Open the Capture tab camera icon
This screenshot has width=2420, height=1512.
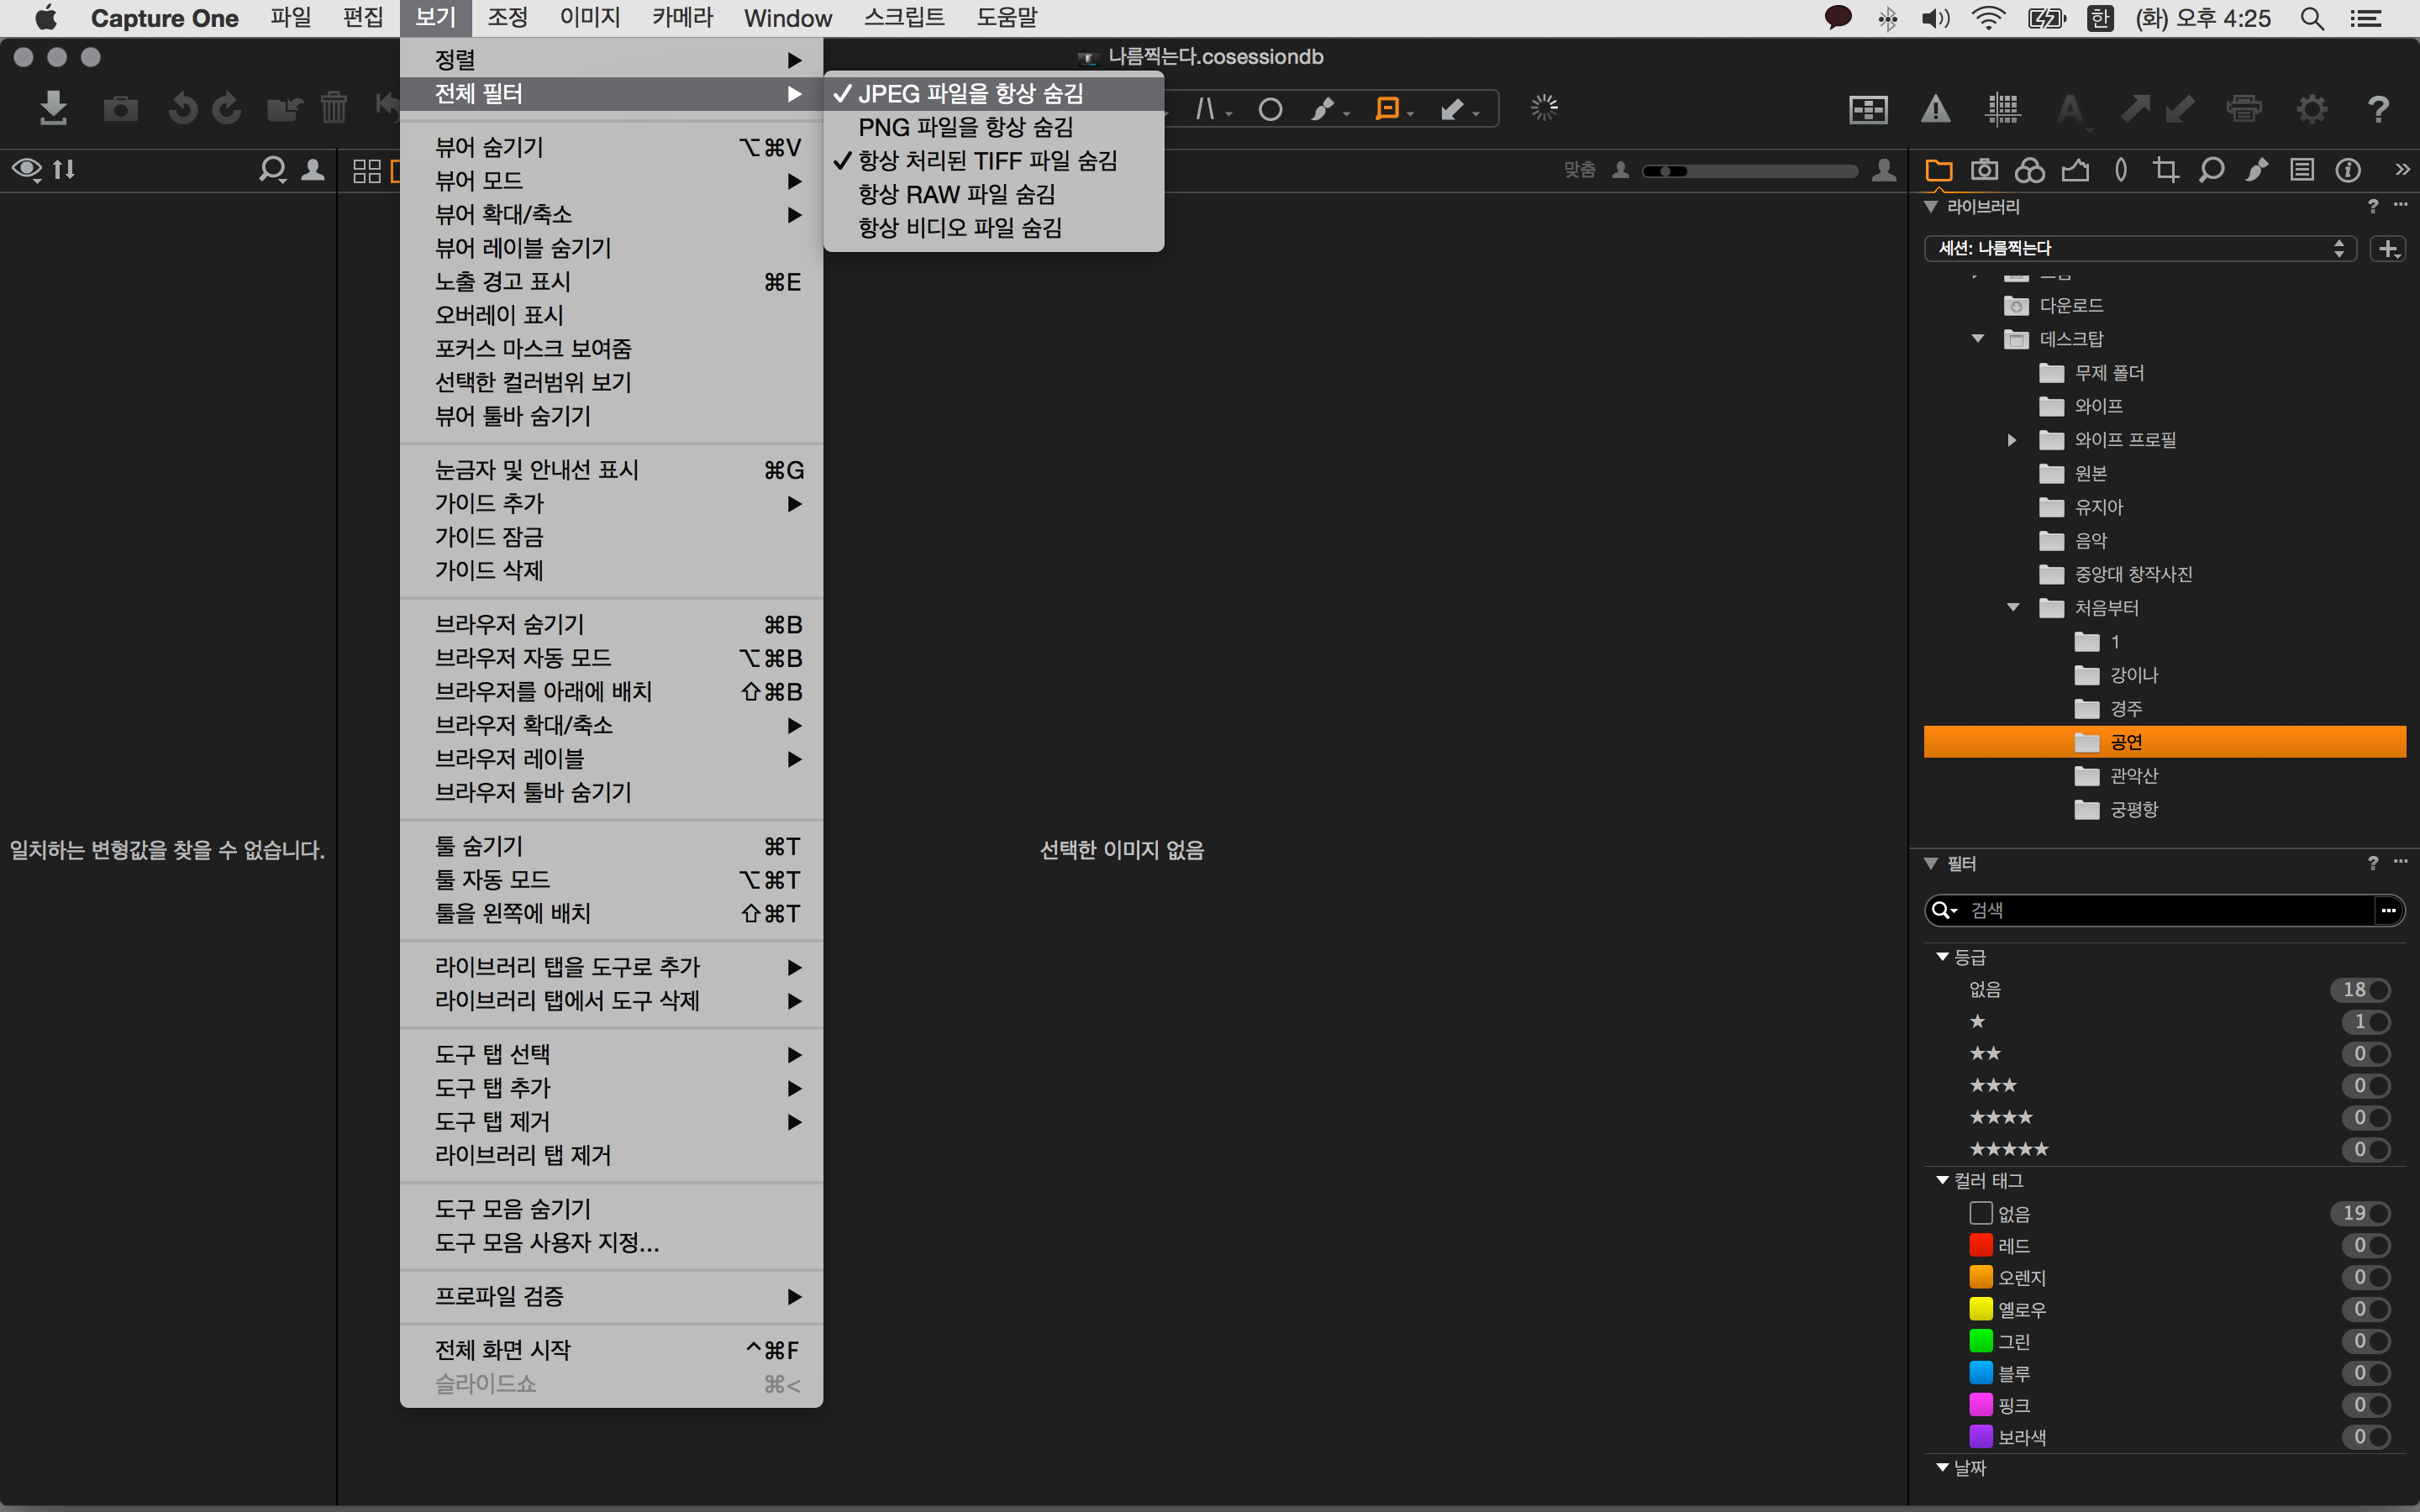pyautogui.click(x=1984, y=170)
